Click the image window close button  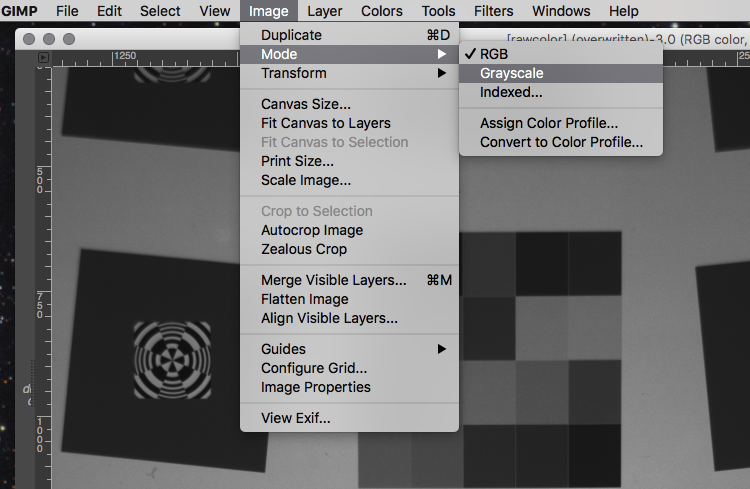tap(29, 39)
